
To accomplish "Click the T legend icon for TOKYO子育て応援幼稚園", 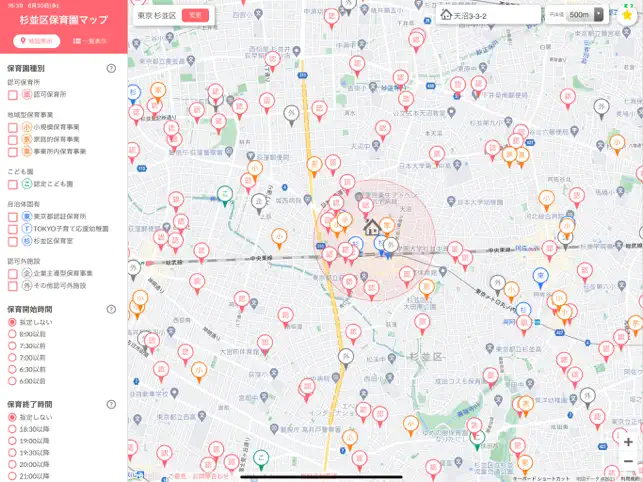I will pos(27,228).
